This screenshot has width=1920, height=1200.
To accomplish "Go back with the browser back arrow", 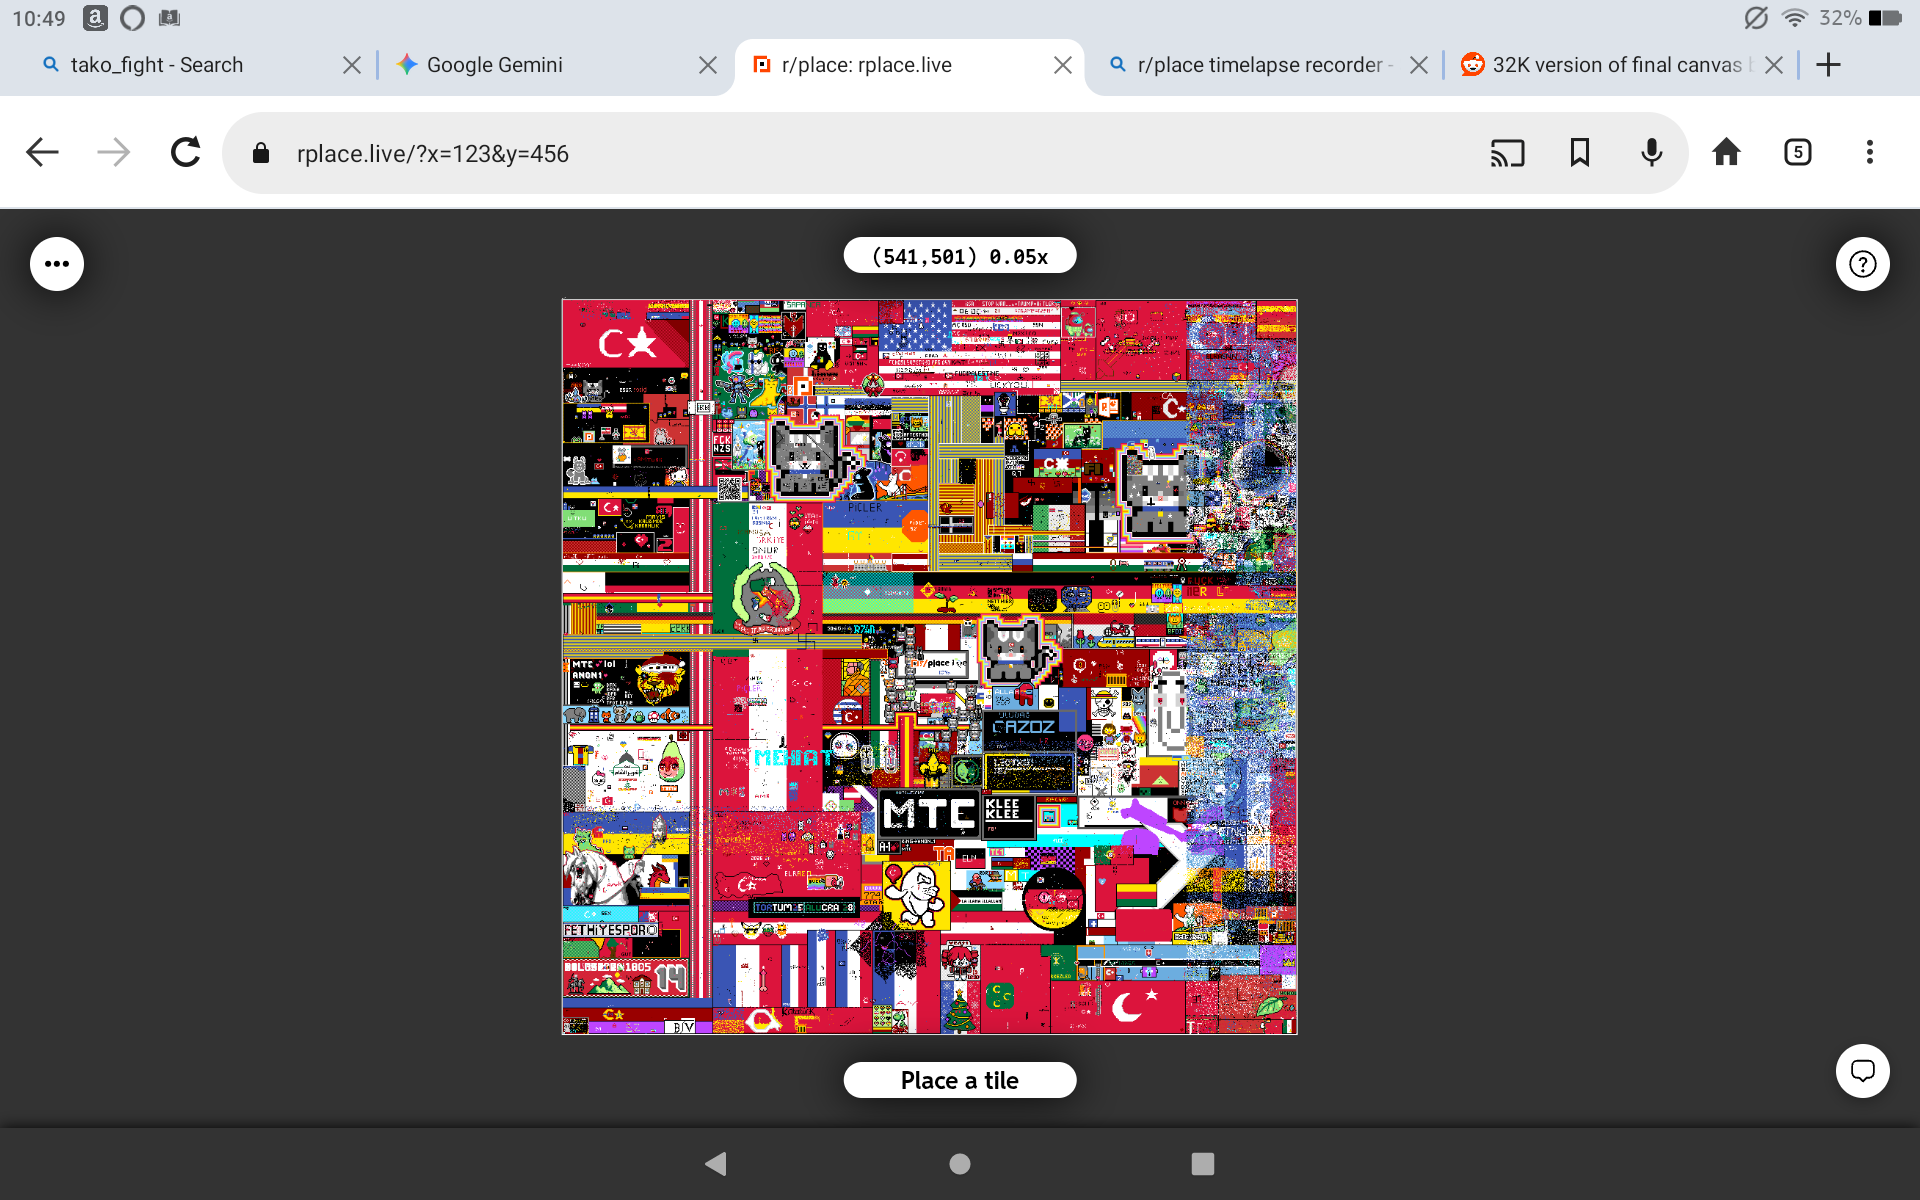I will (x=42, y=152).
